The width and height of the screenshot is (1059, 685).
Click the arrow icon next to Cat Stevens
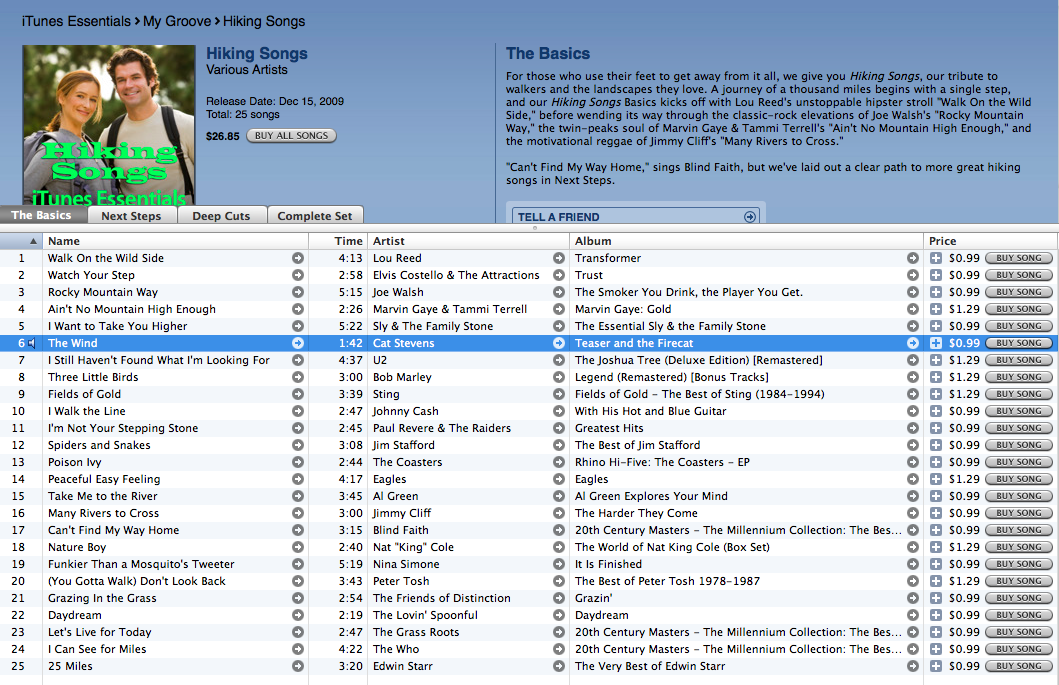pos(559,343)
